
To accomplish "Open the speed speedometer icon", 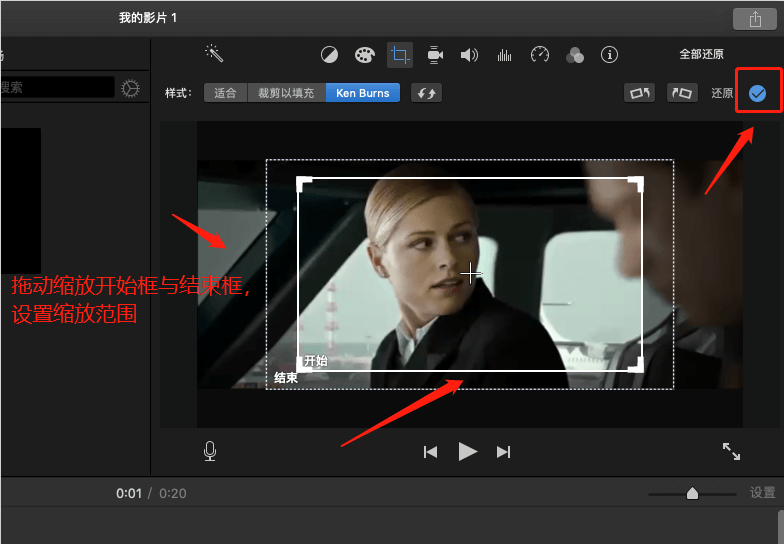I will coord(540,55).
